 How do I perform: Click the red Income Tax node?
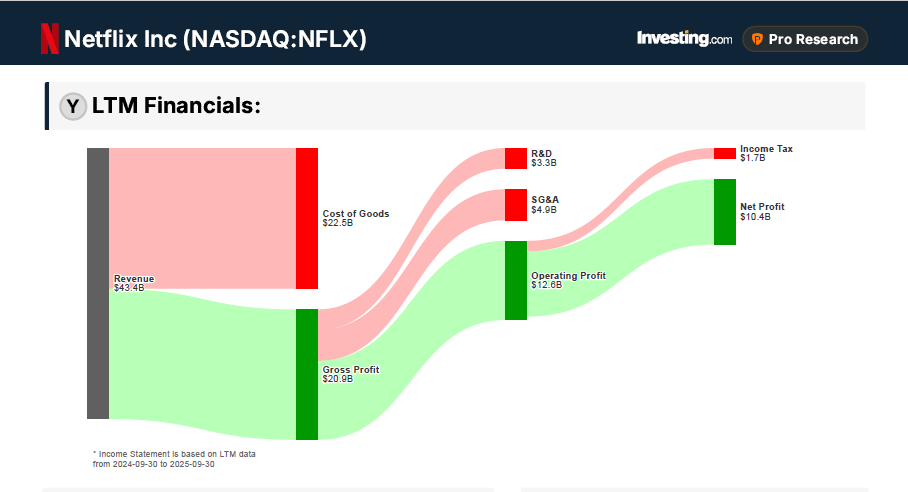click(x=724, y=153)
